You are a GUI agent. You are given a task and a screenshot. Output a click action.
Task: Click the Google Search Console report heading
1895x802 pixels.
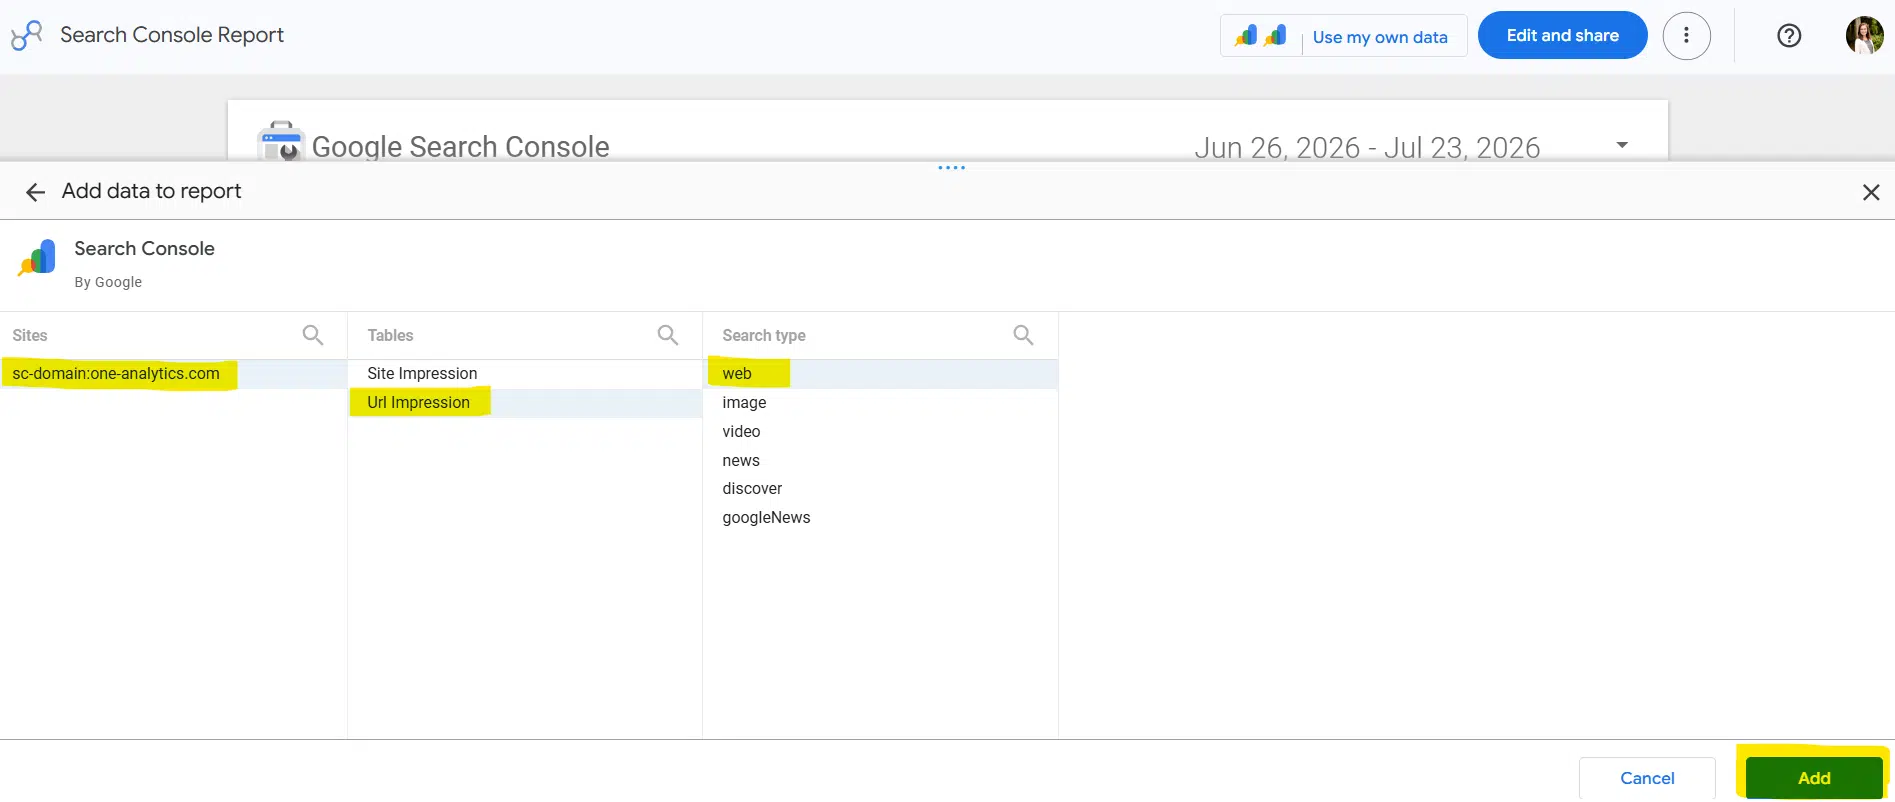[460, 147]
